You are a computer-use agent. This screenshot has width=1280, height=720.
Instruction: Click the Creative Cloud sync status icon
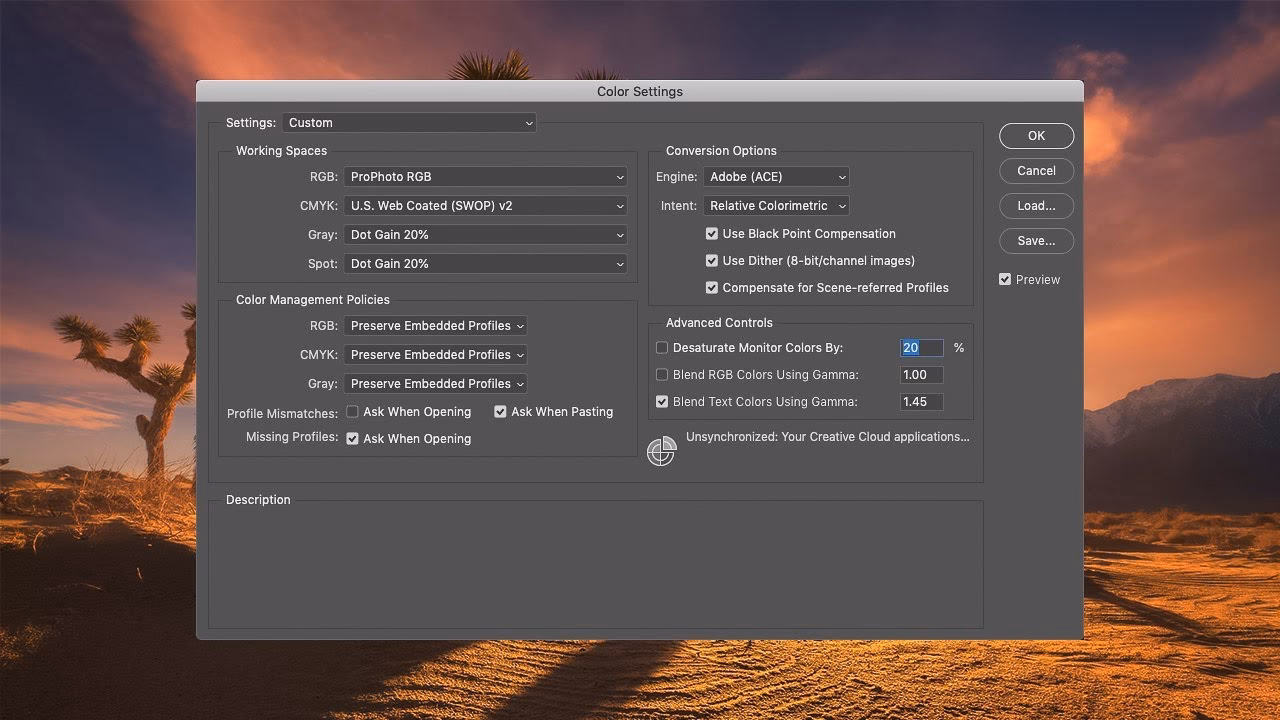coord(661,451)
